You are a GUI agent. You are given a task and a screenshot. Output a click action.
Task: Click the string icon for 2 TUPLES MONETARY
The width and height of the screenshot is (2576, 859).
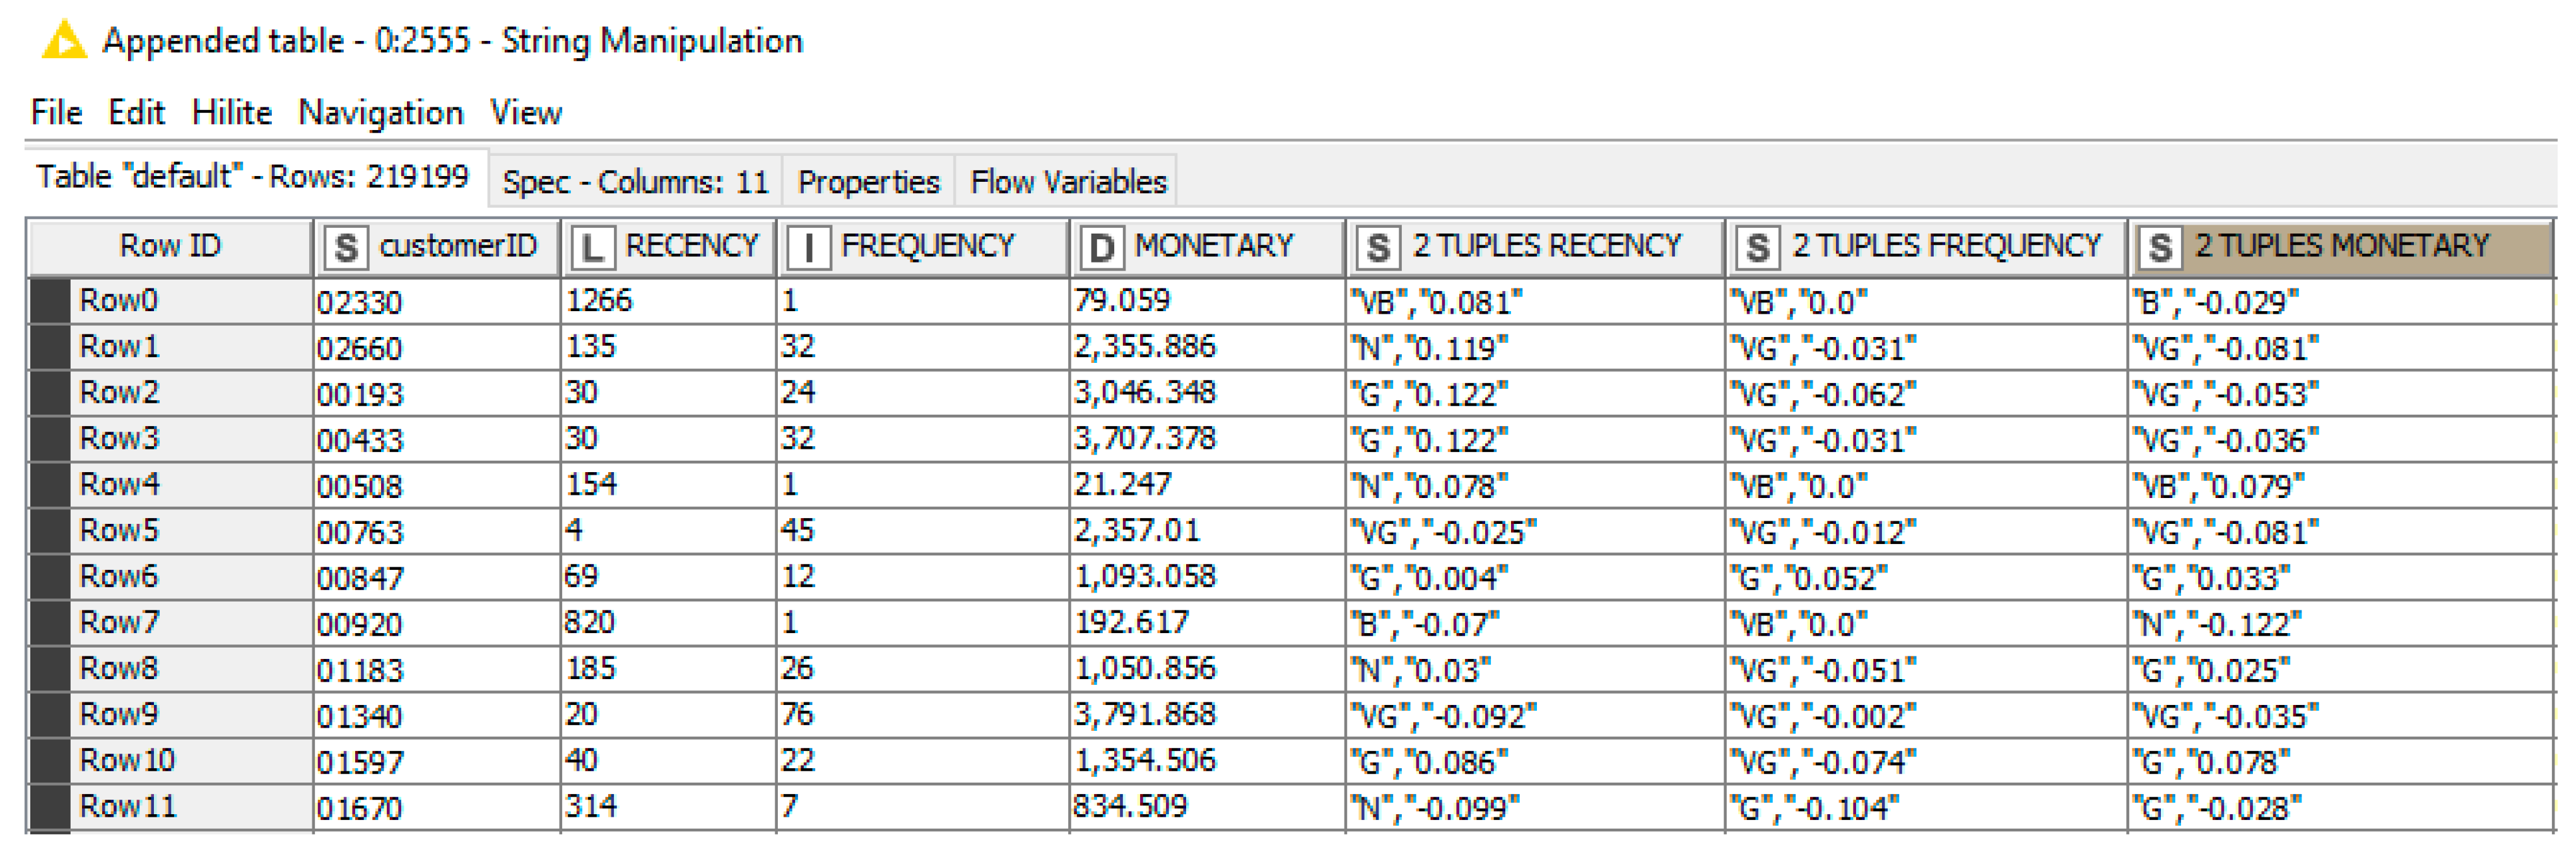(x=2160, y=247)
